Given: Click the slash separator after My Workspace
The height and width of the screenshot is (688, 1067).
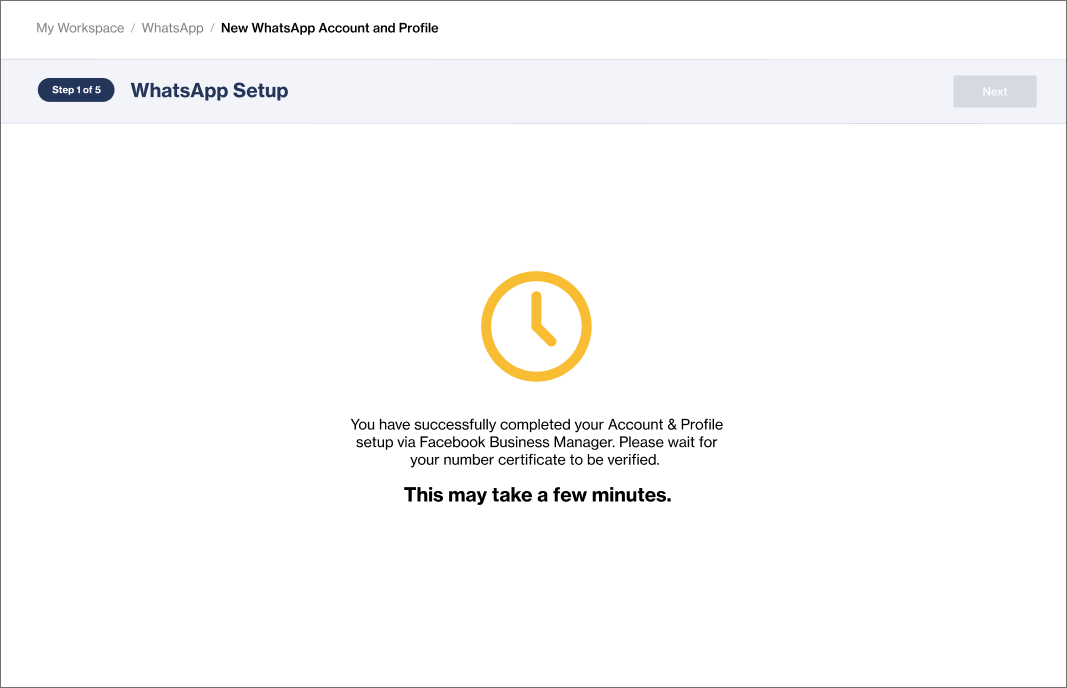Looking at the screenshot, I should (133, 28).
